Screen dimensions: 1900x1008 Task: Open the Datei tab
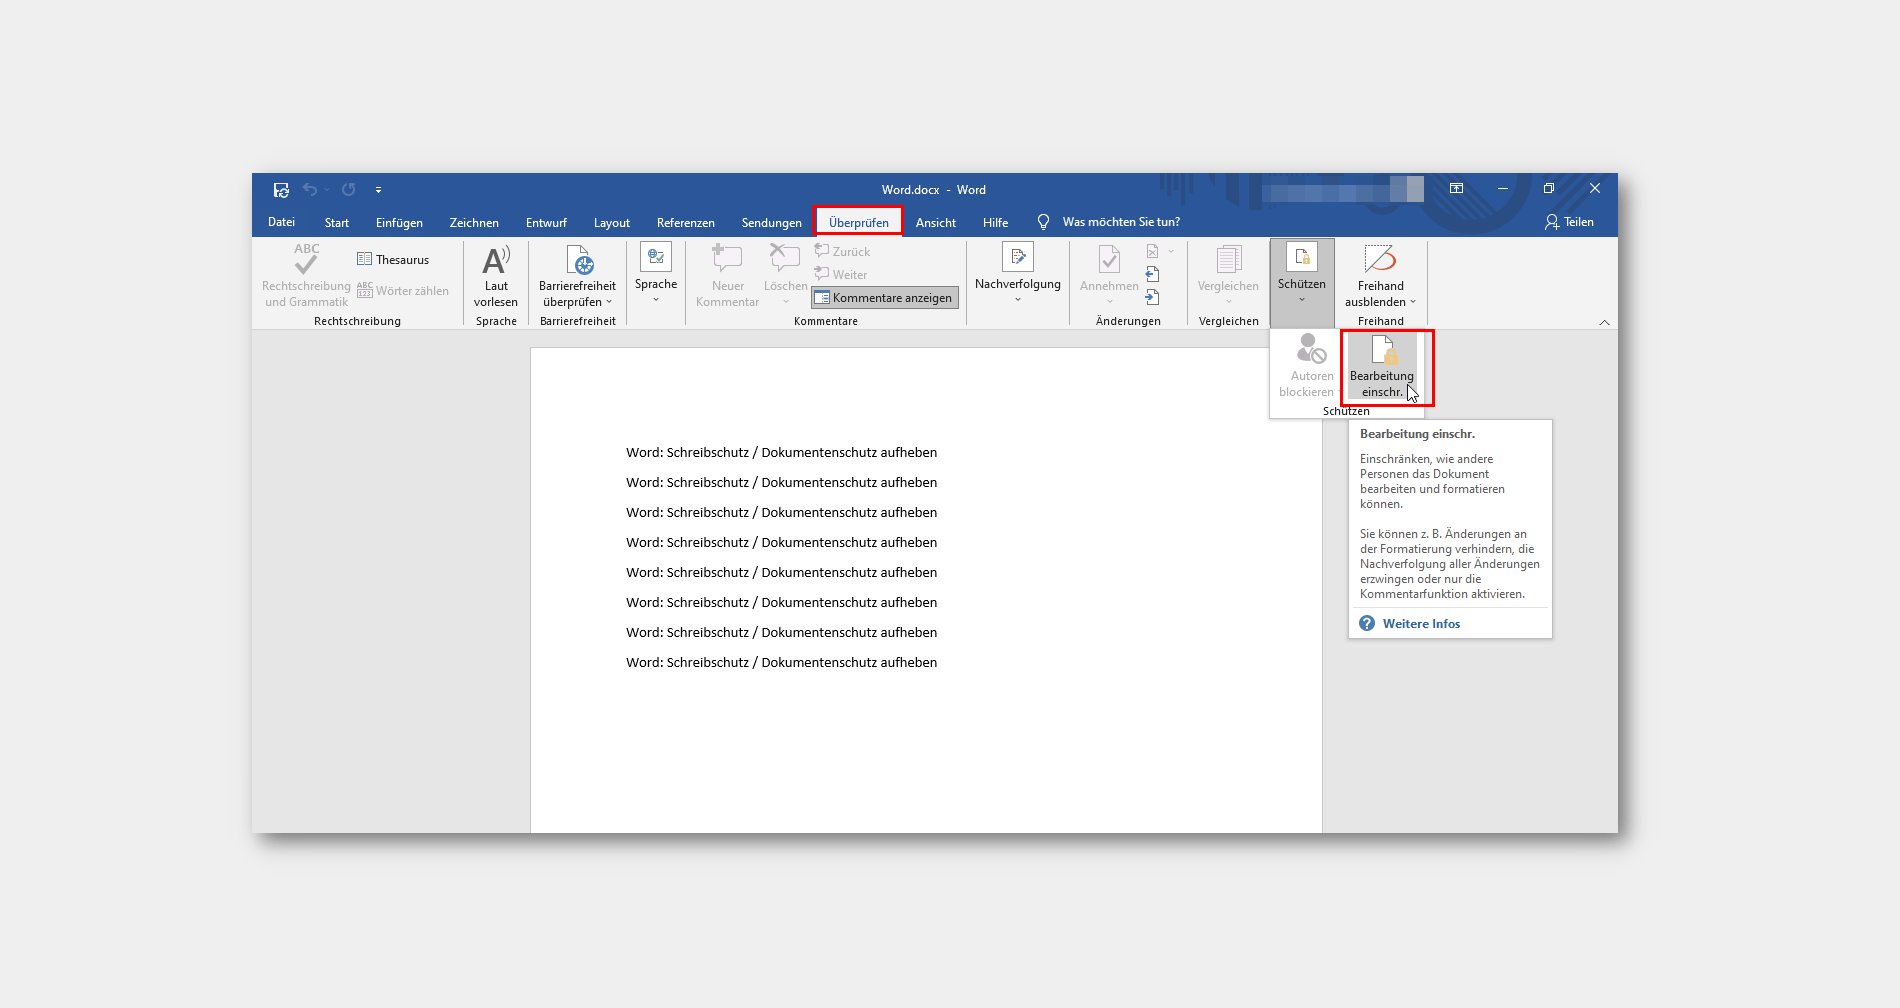pos(281,222)
